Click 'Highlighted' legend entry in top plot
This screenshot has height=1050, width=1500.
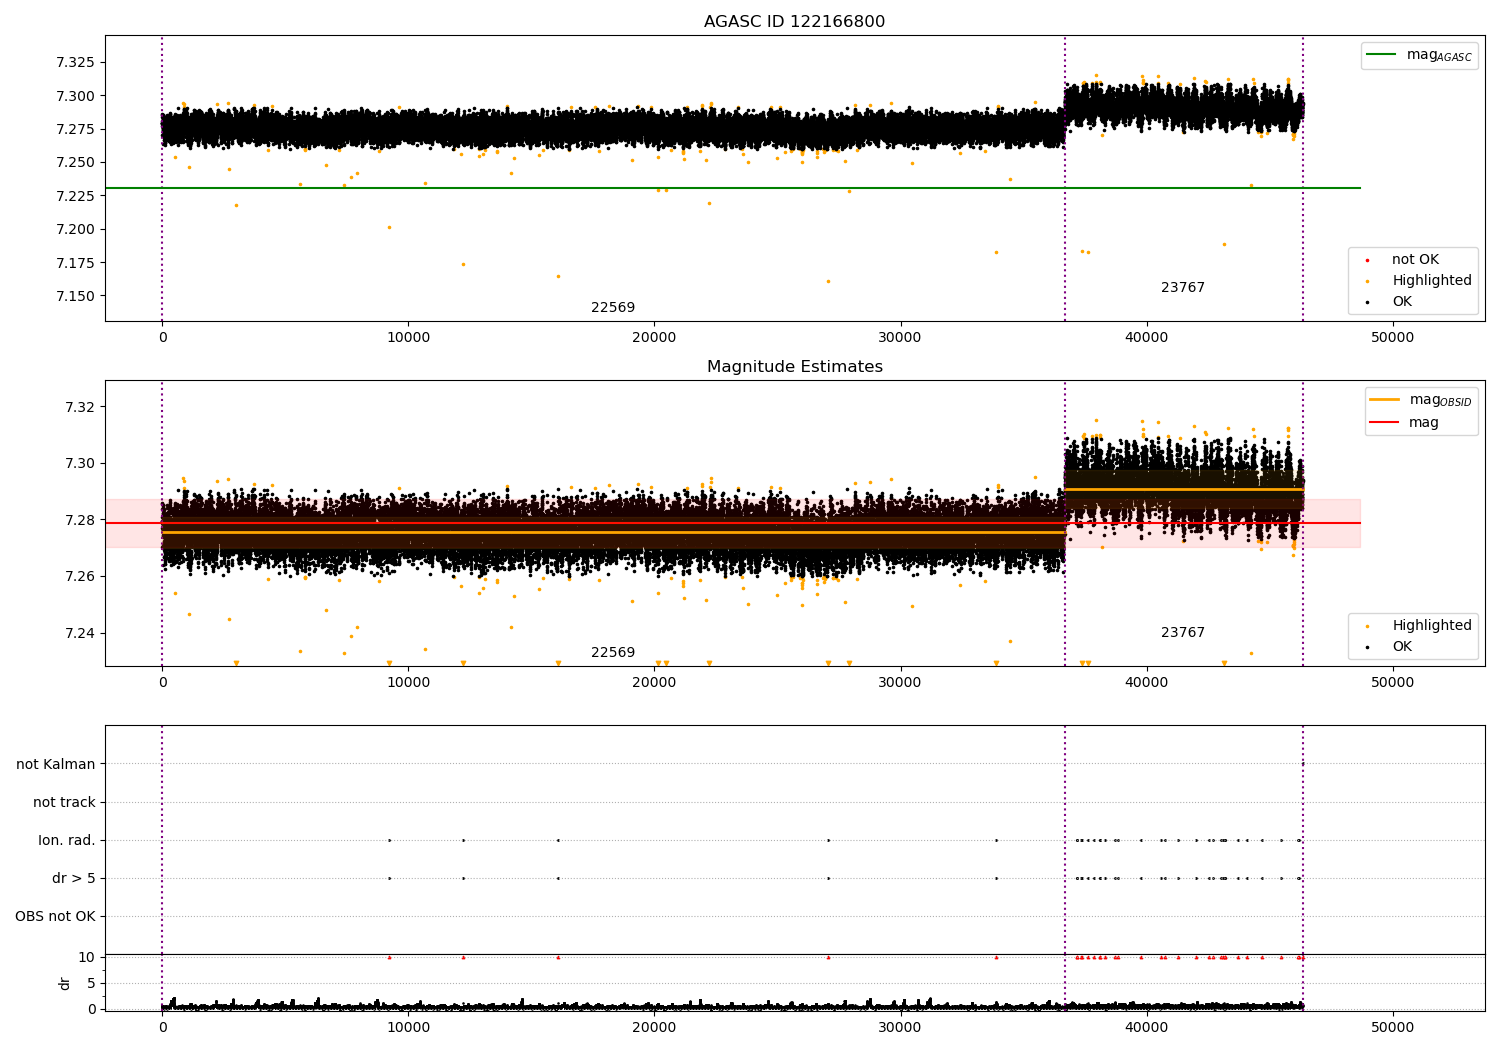[1420, 281]
